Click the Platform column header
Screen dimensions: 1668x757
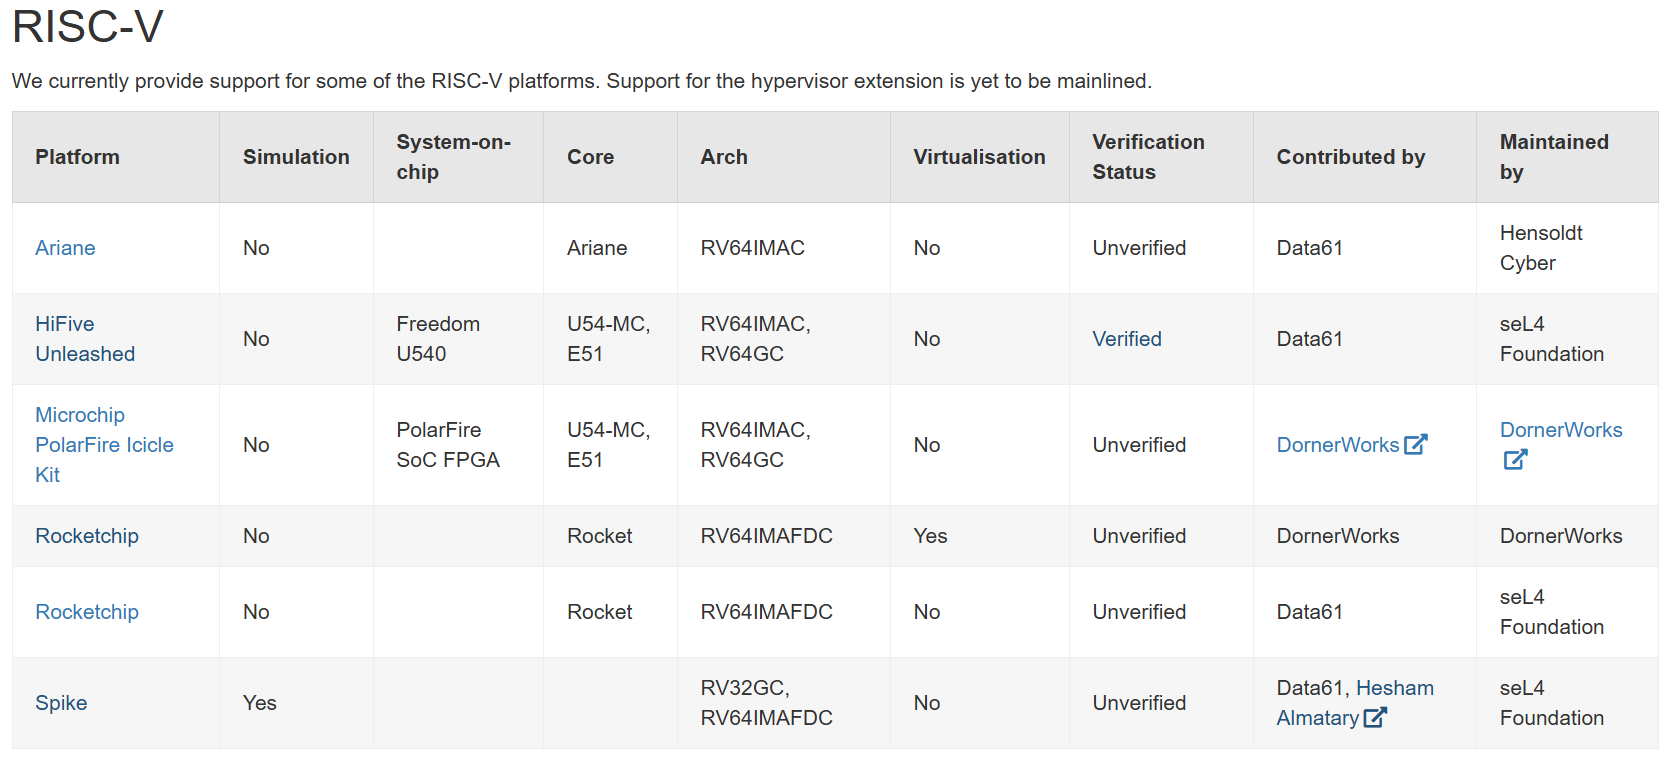coord(77,157)
